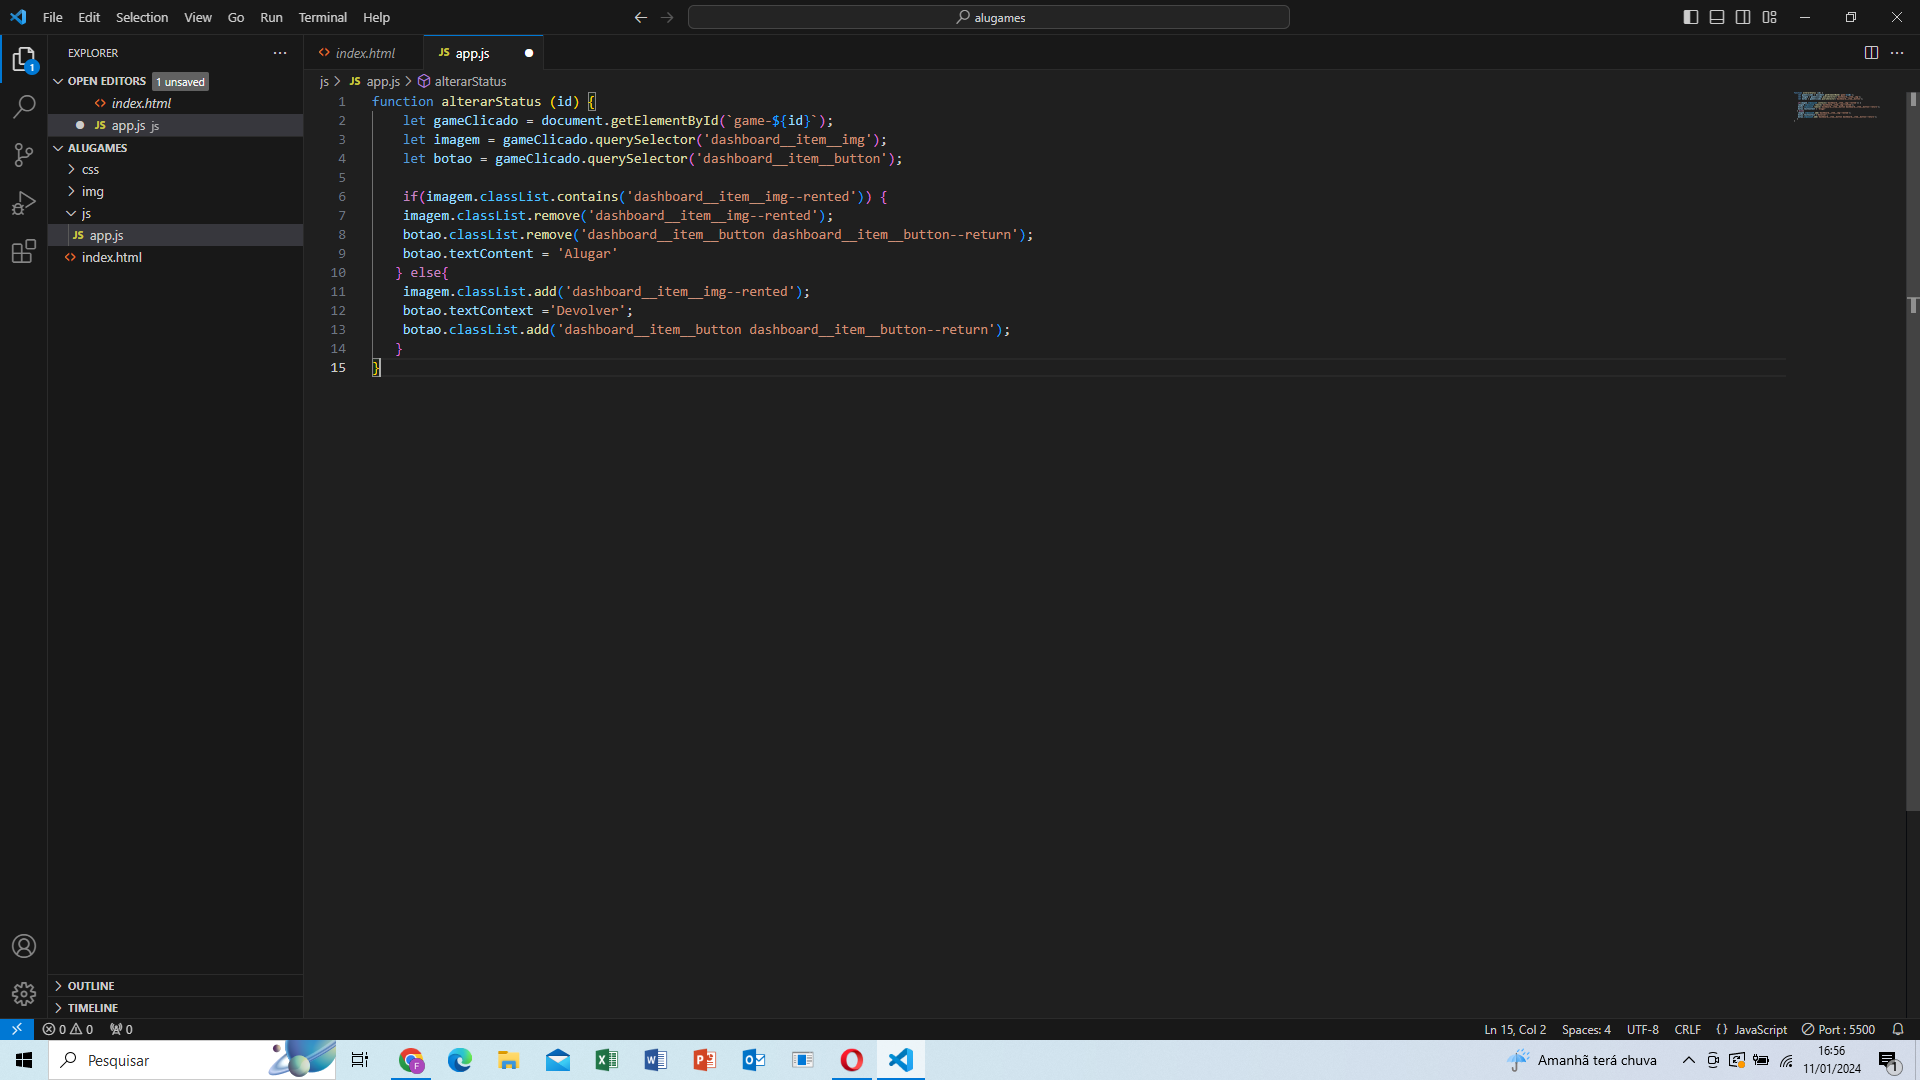Open Run and Debug view

coord(24,203)
